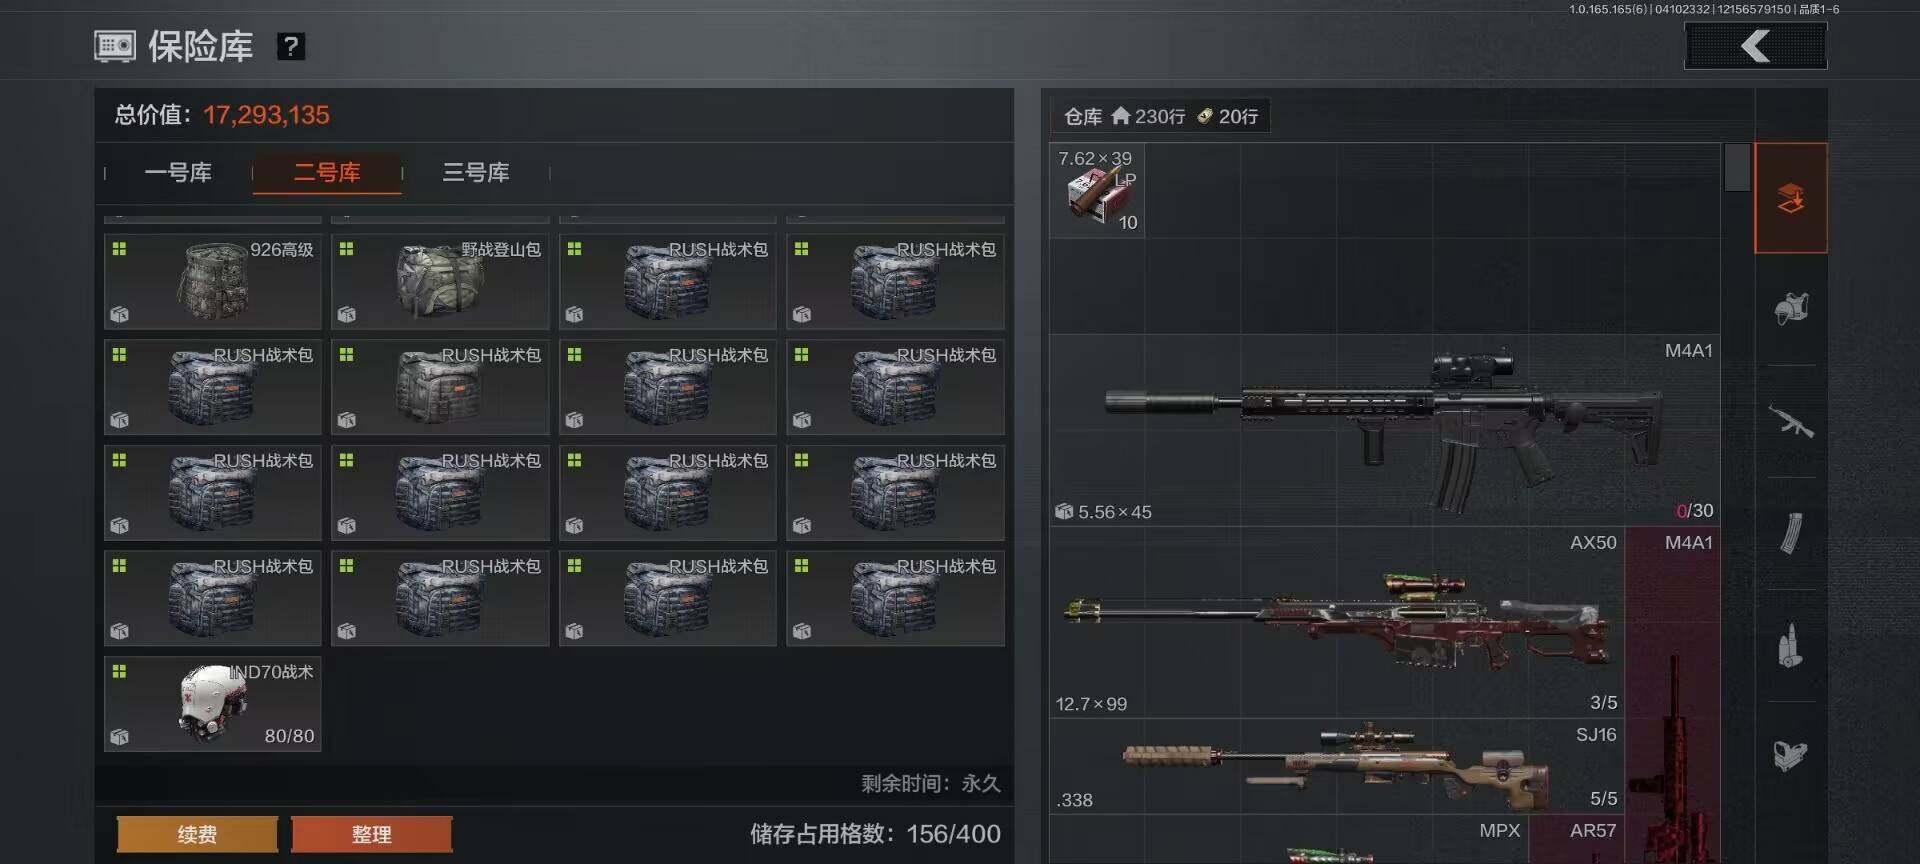Open the rifle weapons category filter
The height and width of the screenshot is (864, 1920).
point(1790,421)
